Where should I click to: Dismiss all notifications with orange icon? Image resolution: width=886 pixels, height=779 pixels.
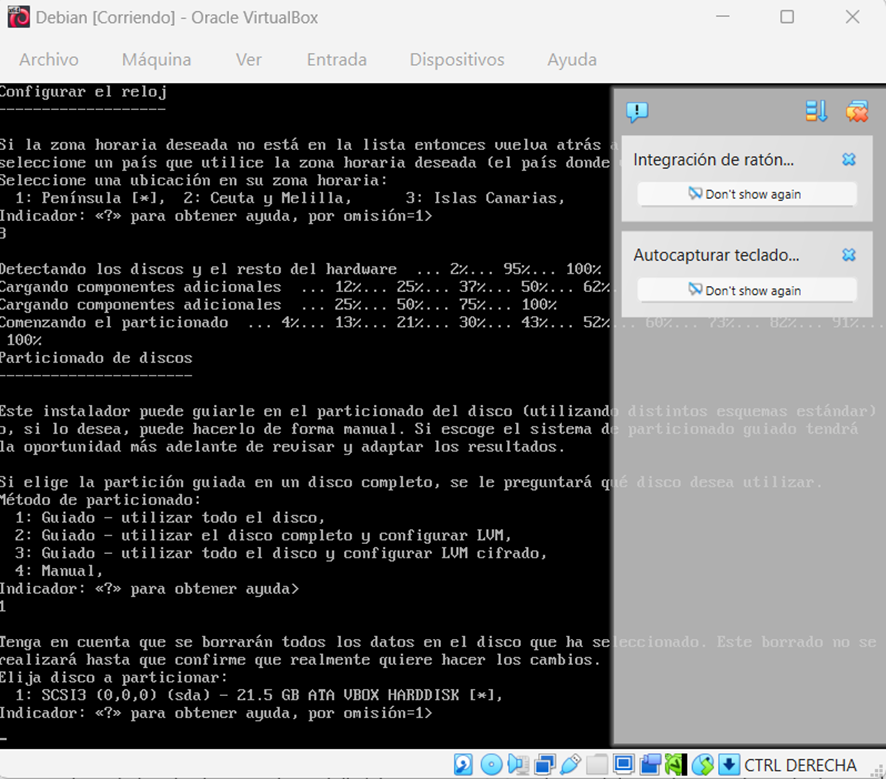tap(857, 111)
